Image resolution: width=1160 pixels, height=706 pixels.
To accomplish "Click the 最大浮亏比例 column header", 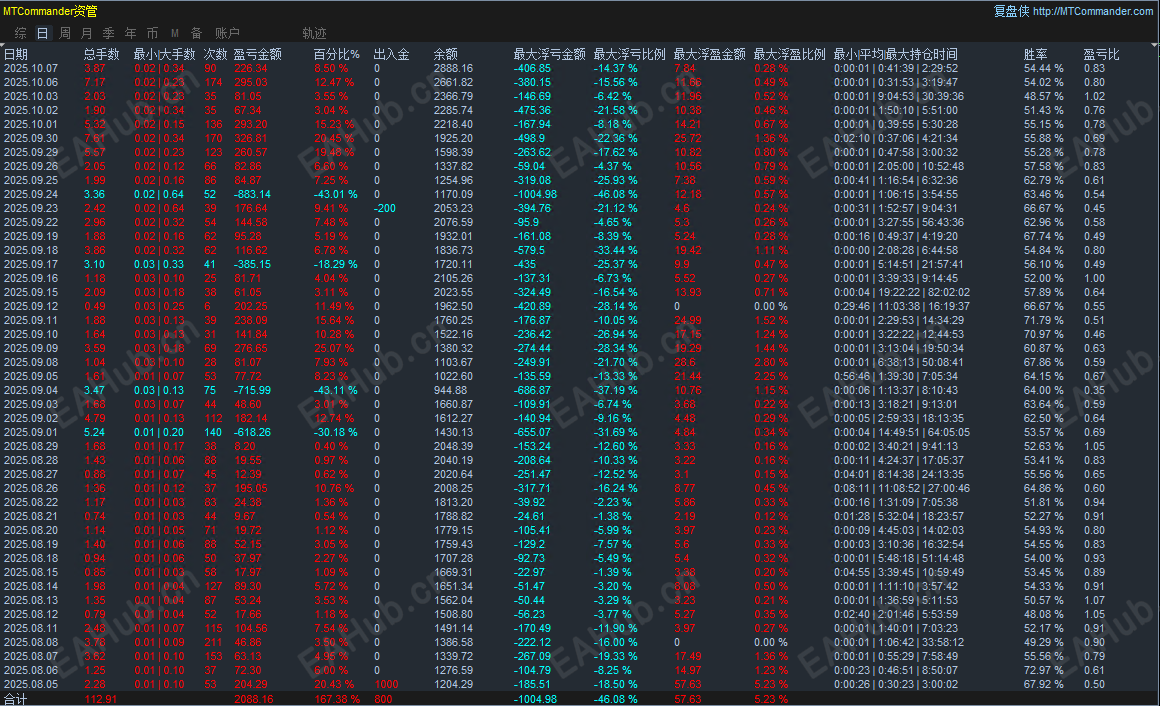I will pyautogui.click(x=630, y=54).
